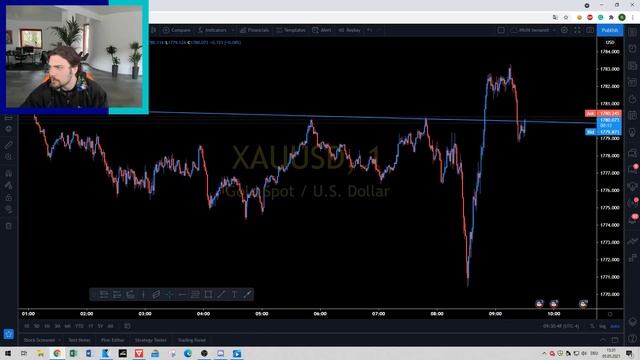Open Excel from the taskbar

coord(73,353)
